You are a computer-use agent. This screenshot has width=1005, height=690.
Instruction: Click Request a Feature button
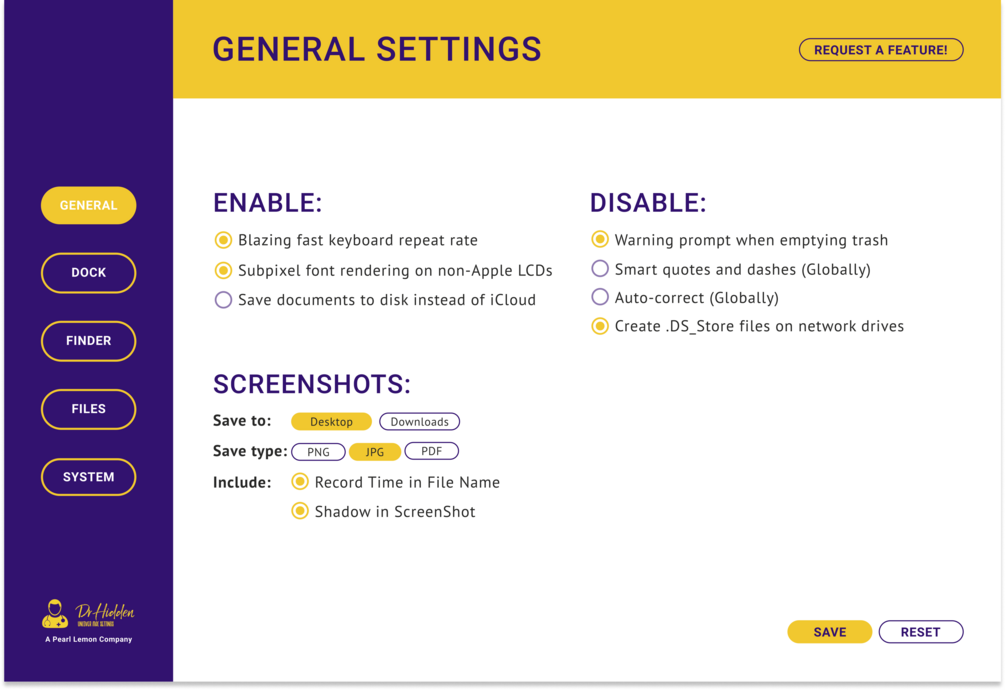coord(880,50)
